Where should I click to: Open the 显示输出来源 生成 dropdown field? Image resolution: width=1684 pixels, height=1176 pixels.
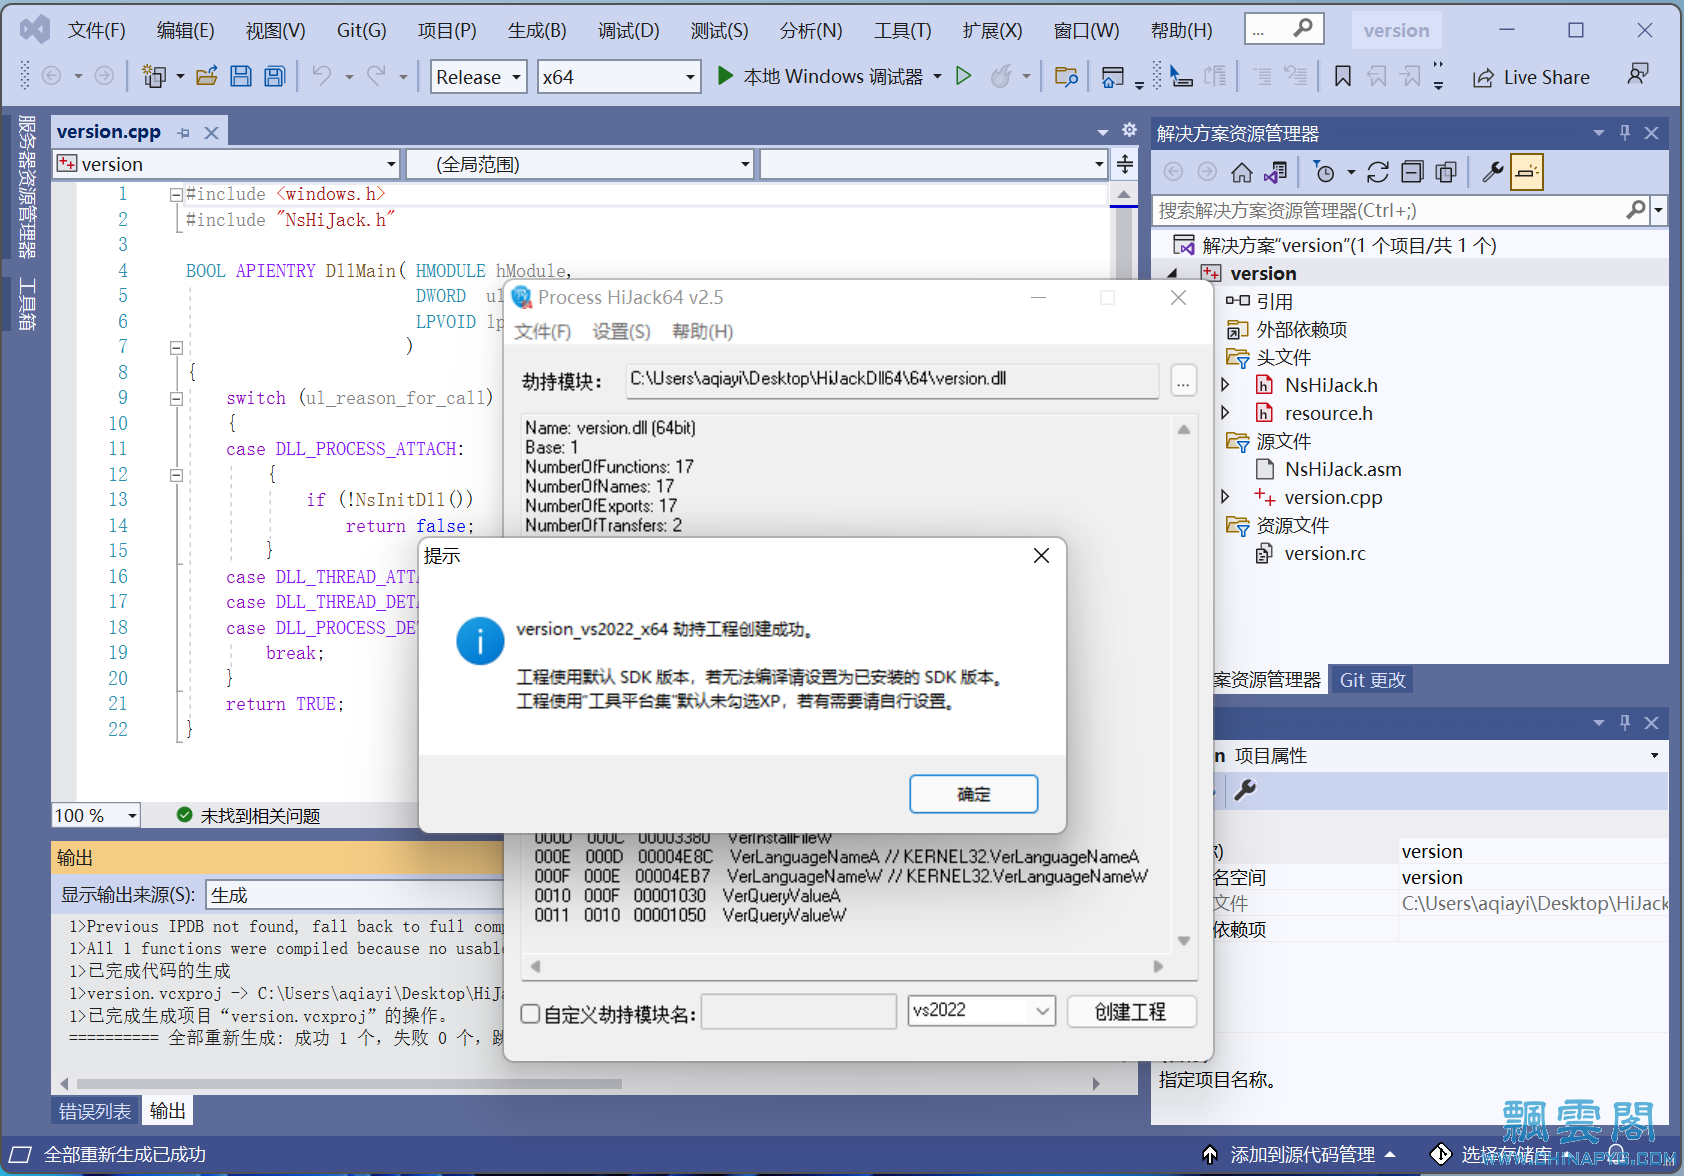[x=355, y=894]
